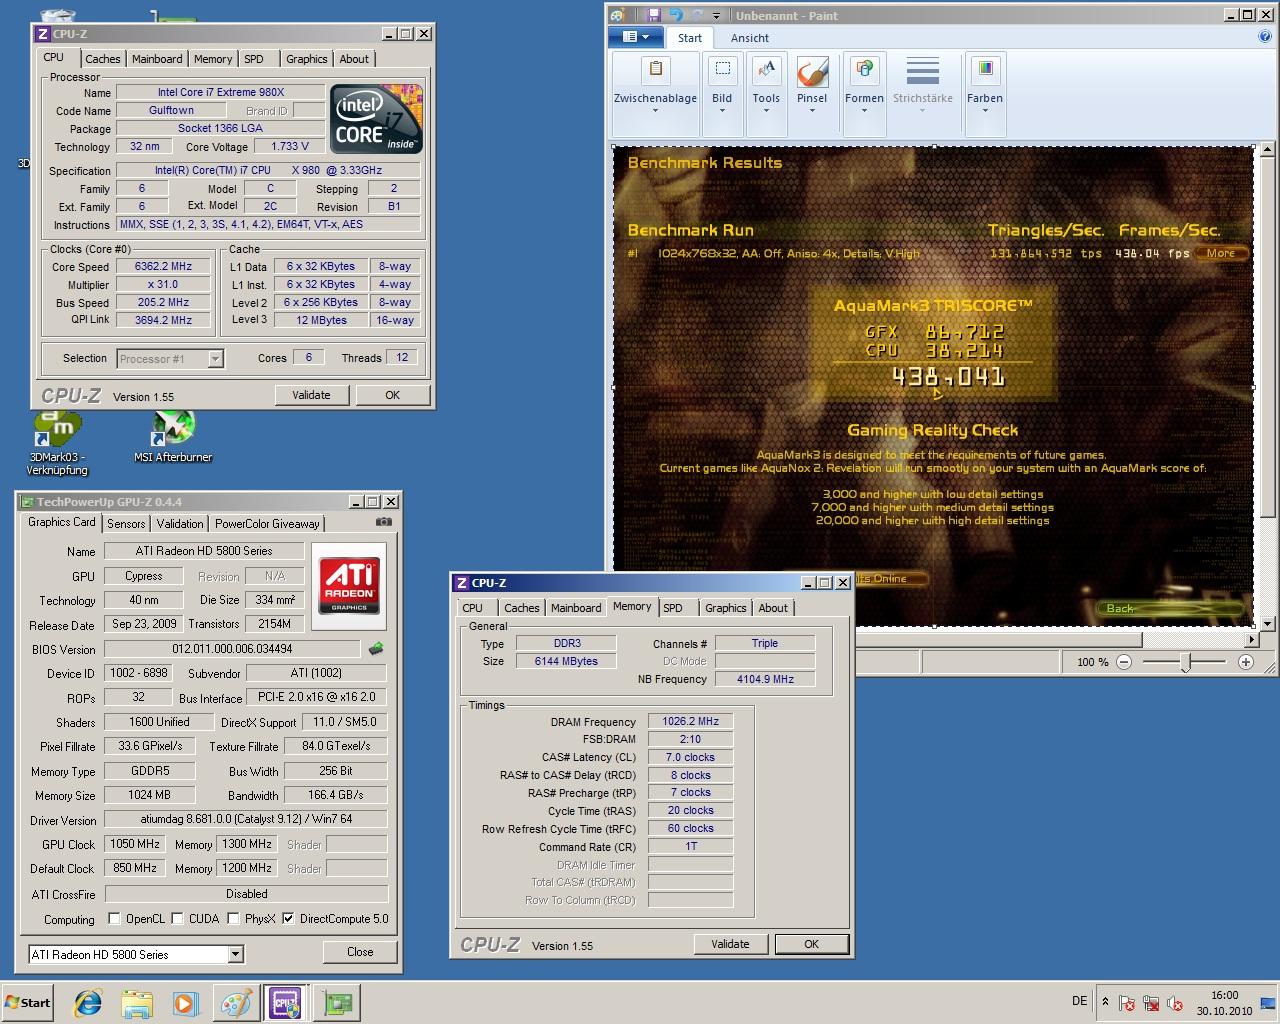The height and width of the screenshot is (1024, 1280).
Task: Click the Close button in GPU-Z
Action: 360,952
